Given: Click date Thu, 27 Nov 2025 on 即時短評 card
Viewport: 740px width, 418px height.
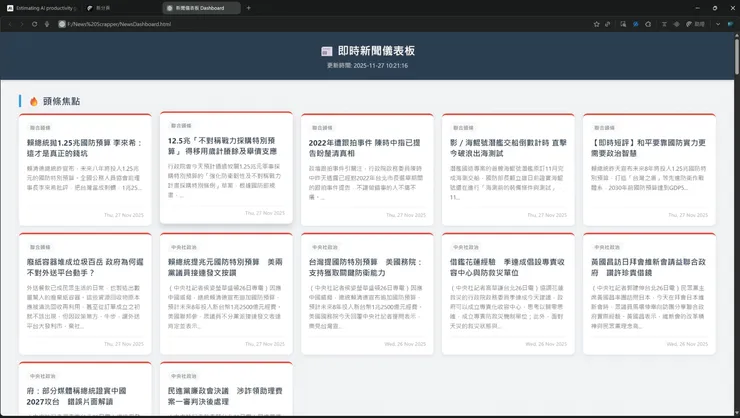Looking at the screenshot, I should (688, 215).
